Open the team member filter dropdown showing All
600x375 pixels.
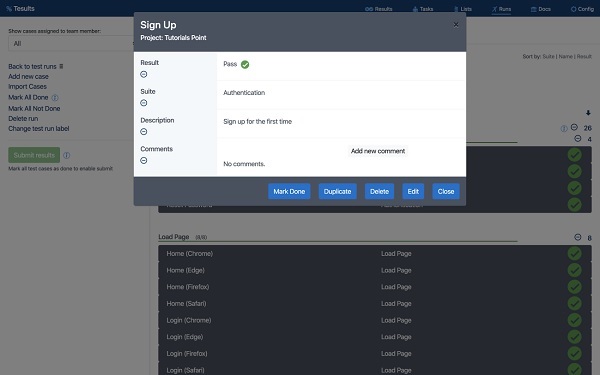coord(71,44)
